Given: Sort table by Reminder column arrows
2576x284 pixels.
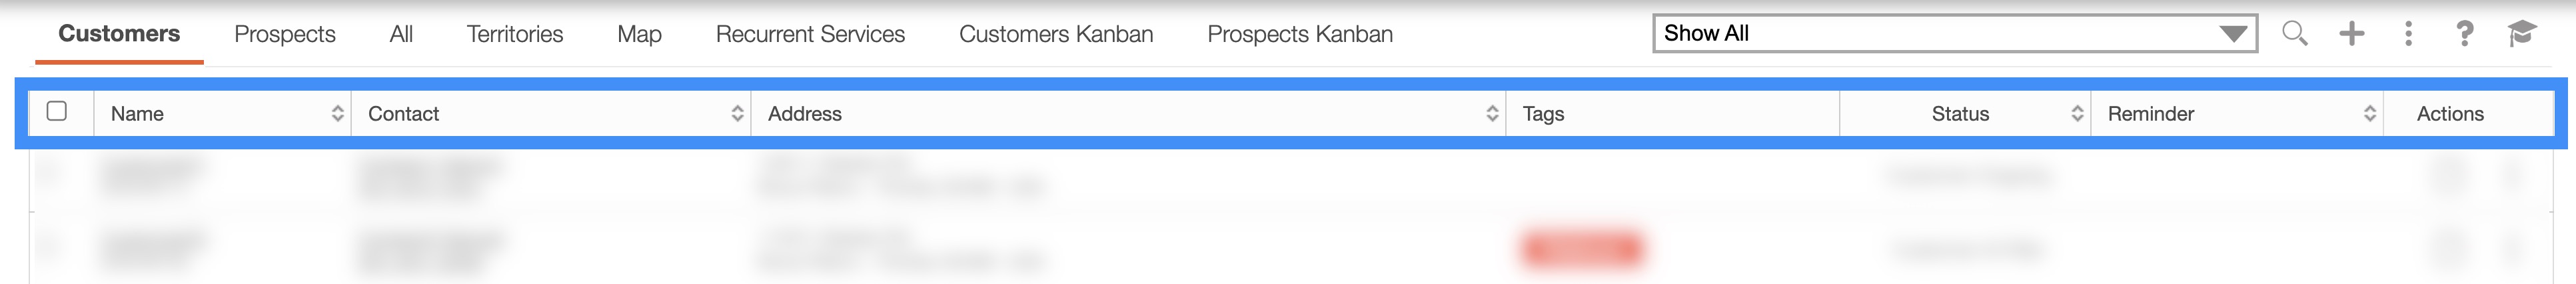Looking at the screenshot, I should tap(2369, 114).
